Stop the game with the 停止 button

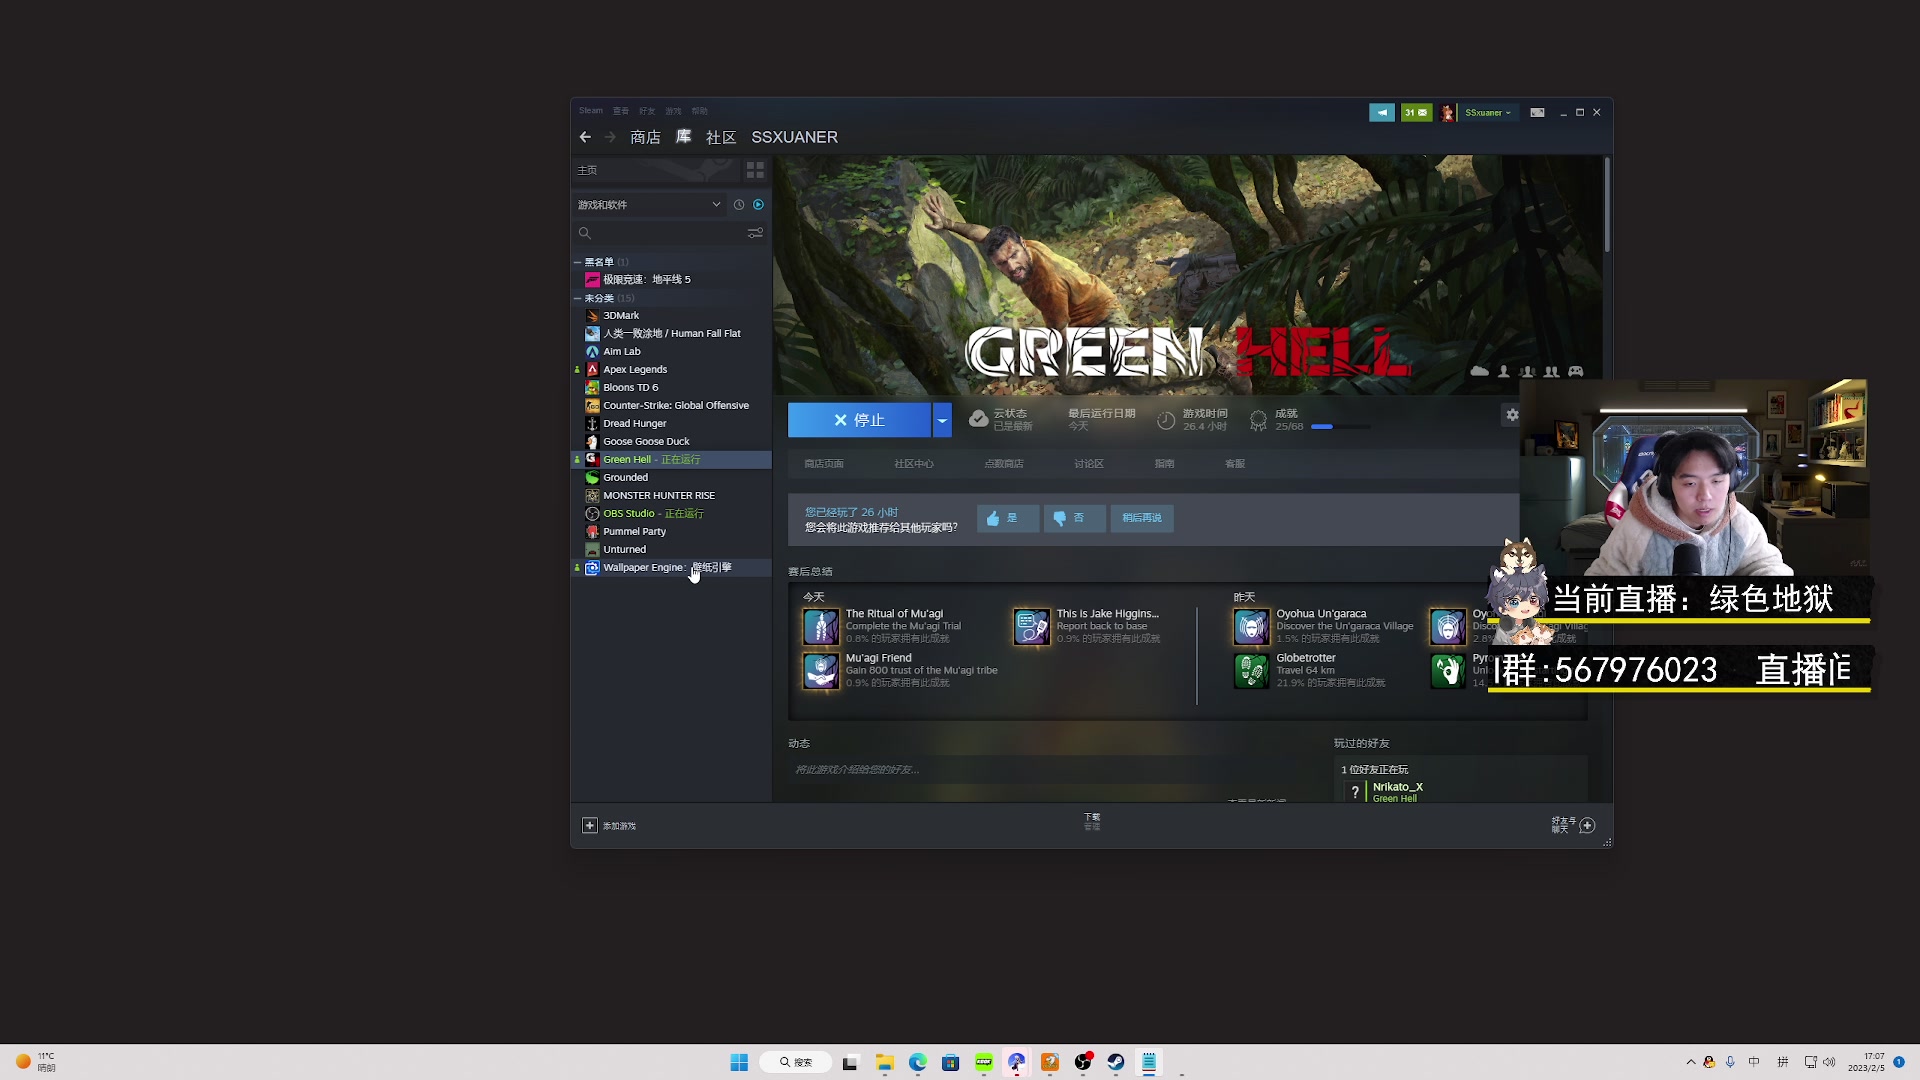(x=859, y=420)
